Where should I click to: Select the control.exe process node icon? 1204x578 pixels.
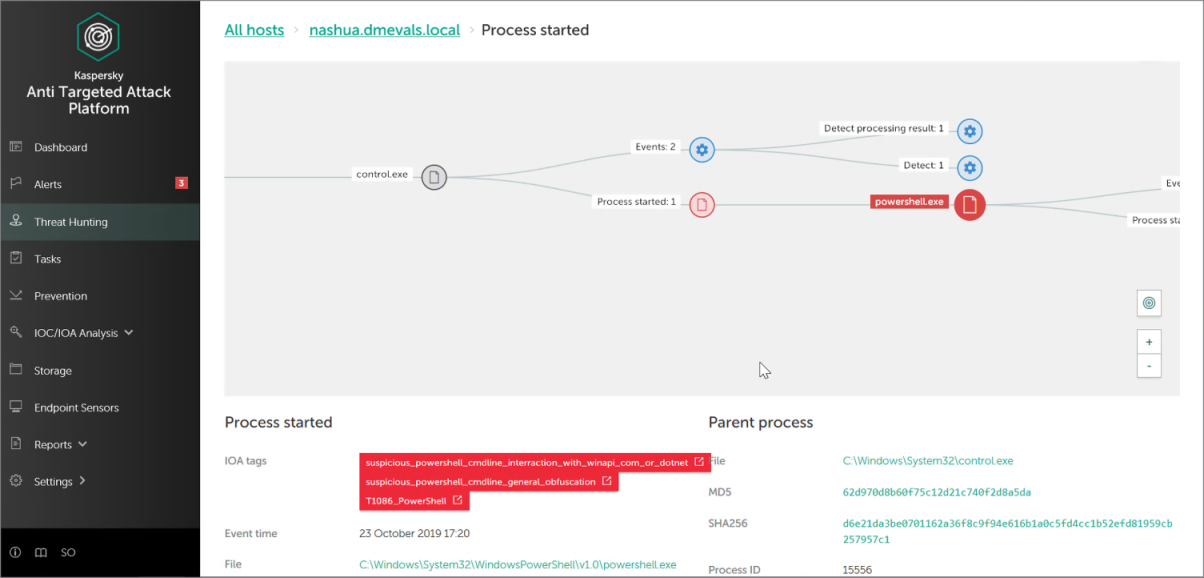click(433, 177)
